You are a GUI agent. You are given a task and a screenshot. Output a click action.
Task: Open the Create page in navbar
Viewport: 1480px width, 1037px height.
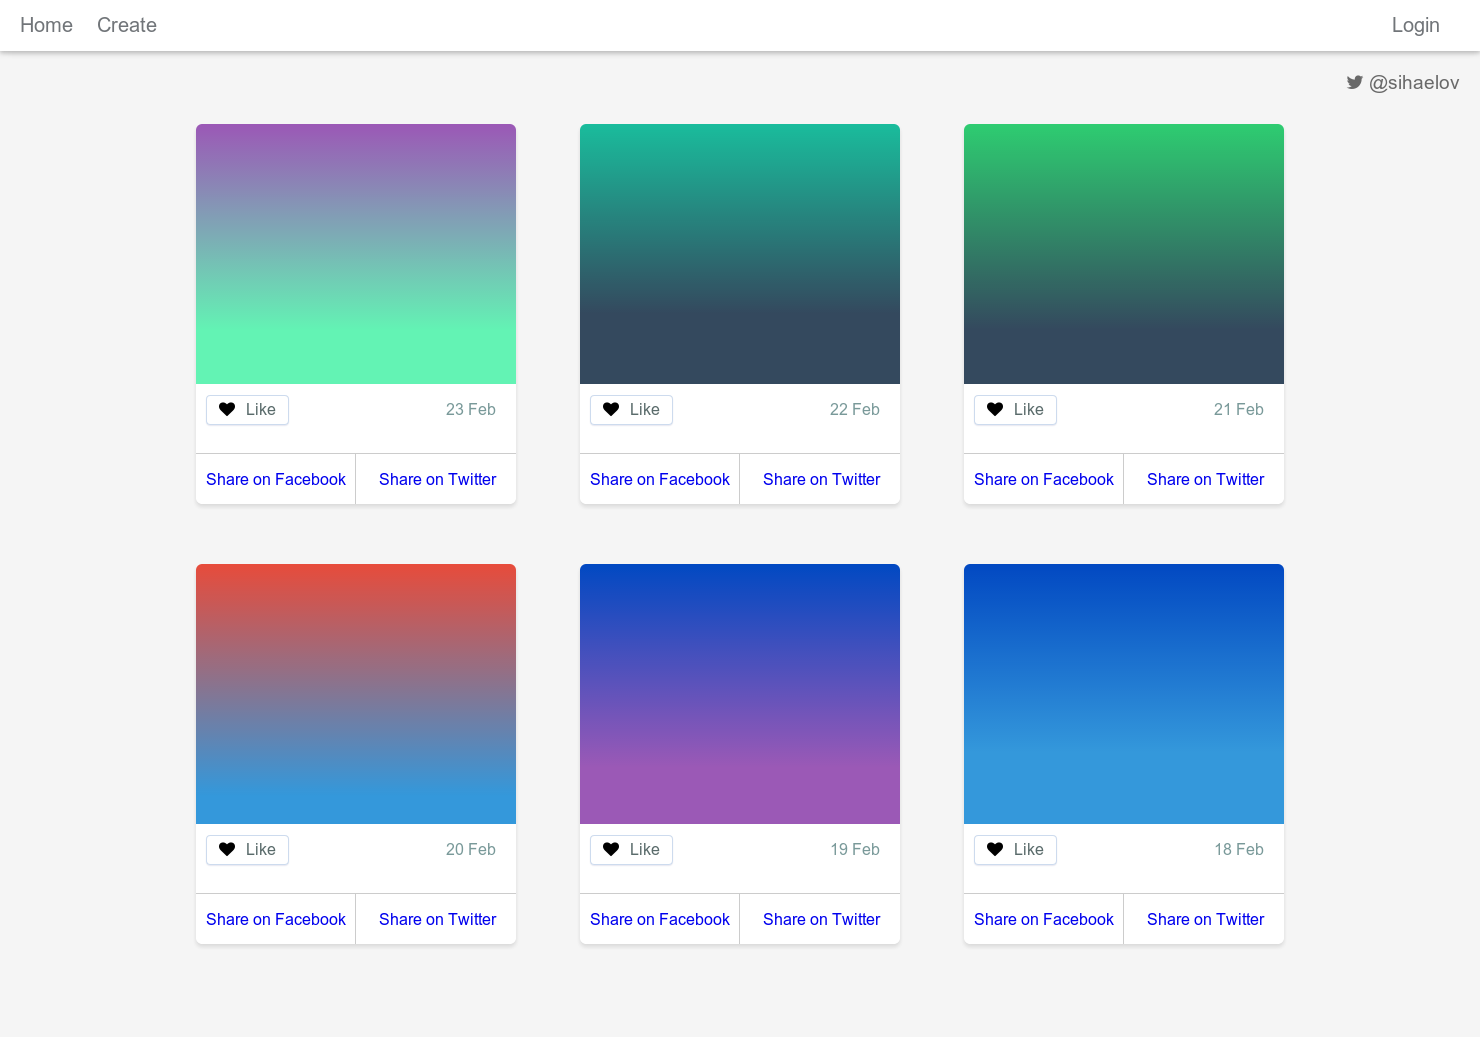[x=127, y=25]
